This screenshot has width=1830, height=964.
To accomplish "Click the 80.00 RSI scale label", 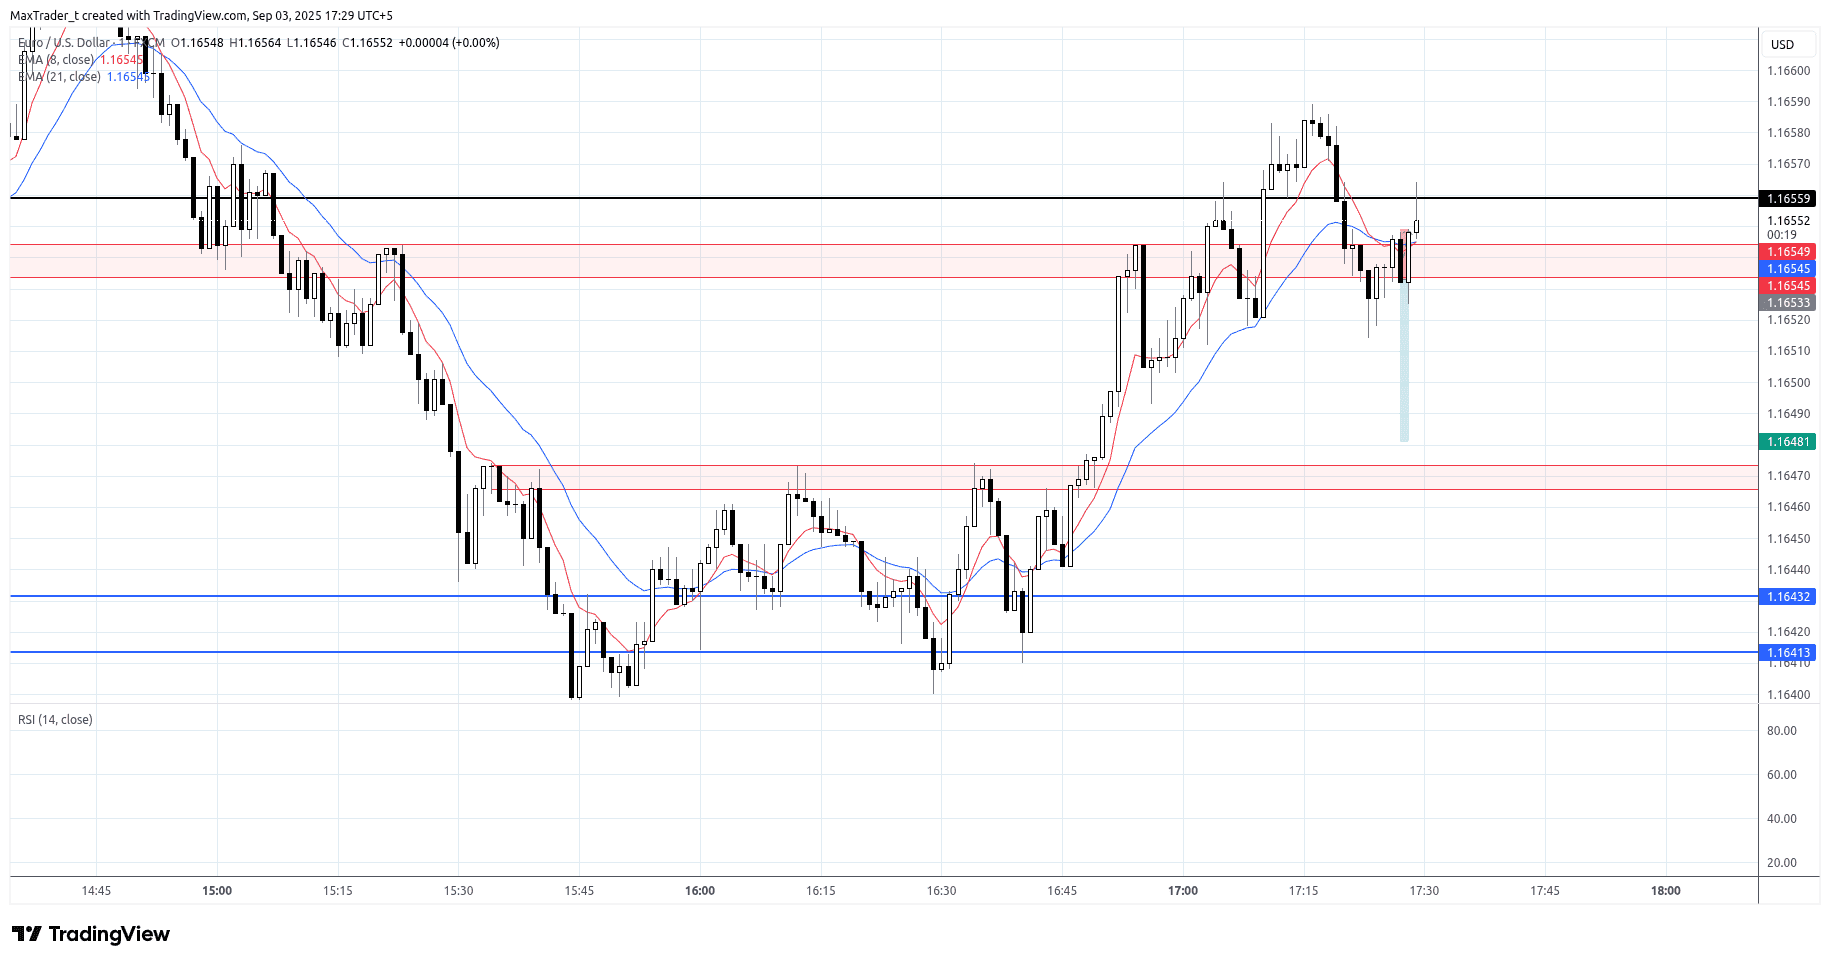I will click(x=1781, y=731).
